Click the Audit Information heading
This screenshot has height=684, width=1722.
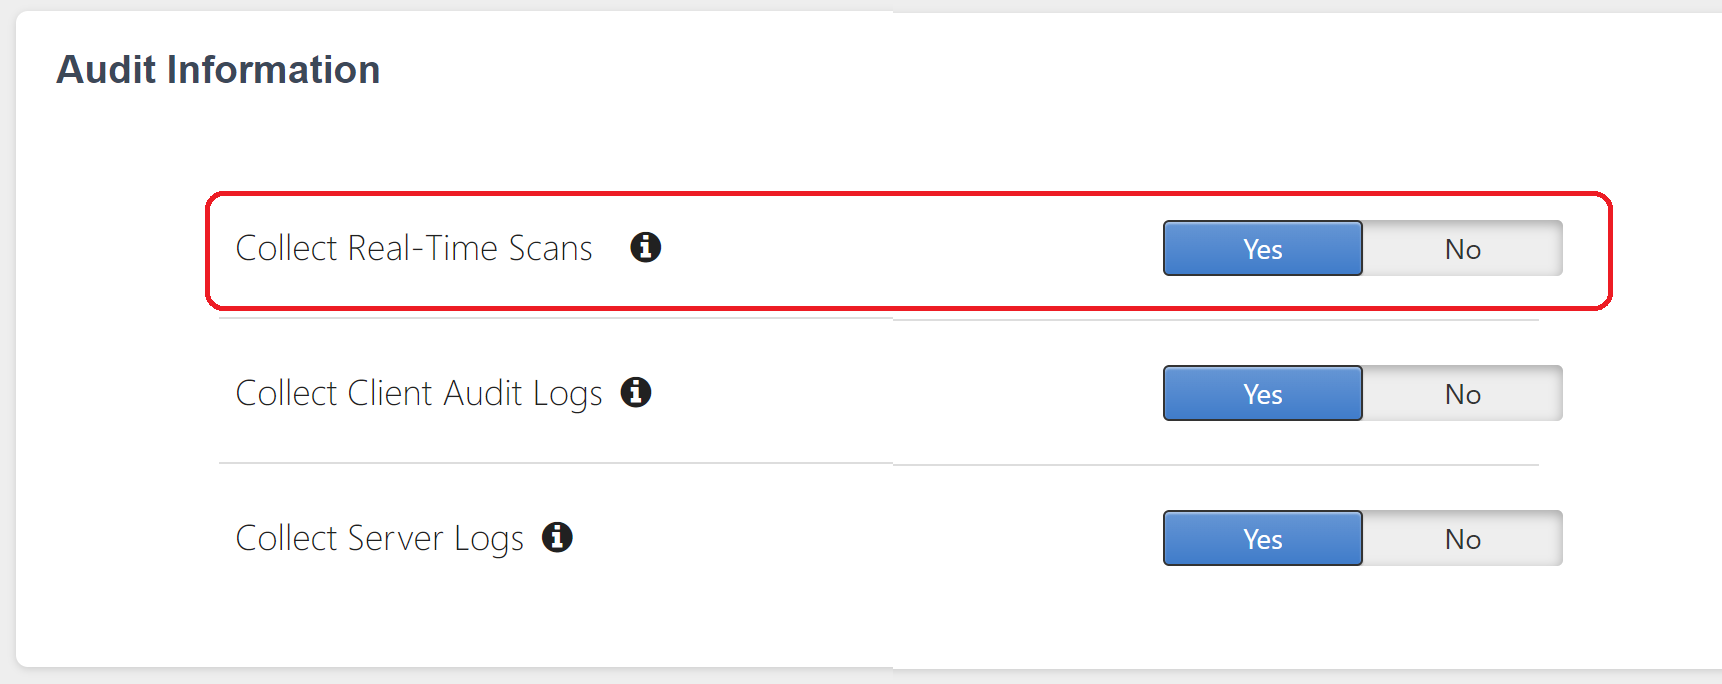218,70
